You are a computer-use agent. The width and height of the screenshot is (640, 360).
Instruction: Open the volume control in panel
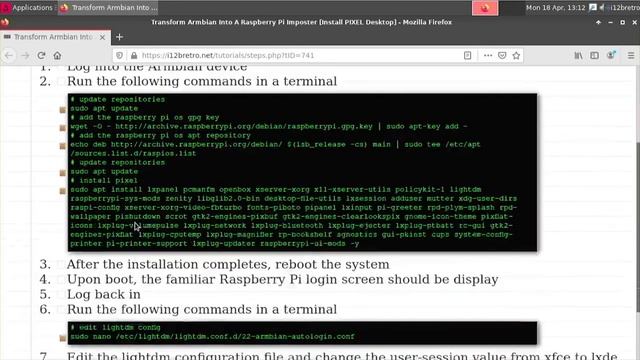602,7
